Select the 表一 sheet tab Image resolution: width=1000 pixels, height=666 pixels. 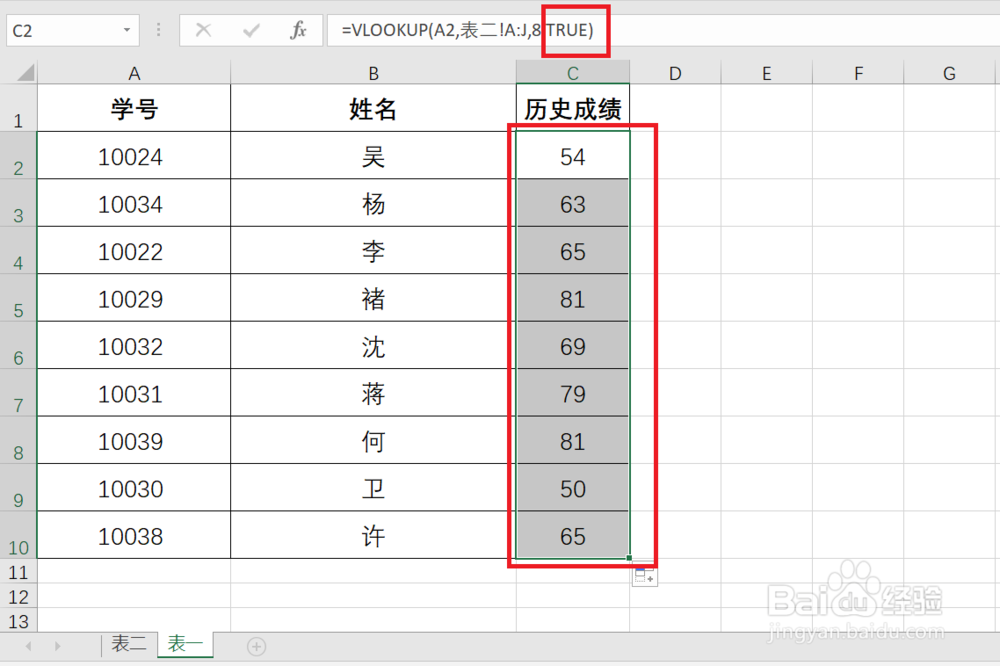[185, 645]
